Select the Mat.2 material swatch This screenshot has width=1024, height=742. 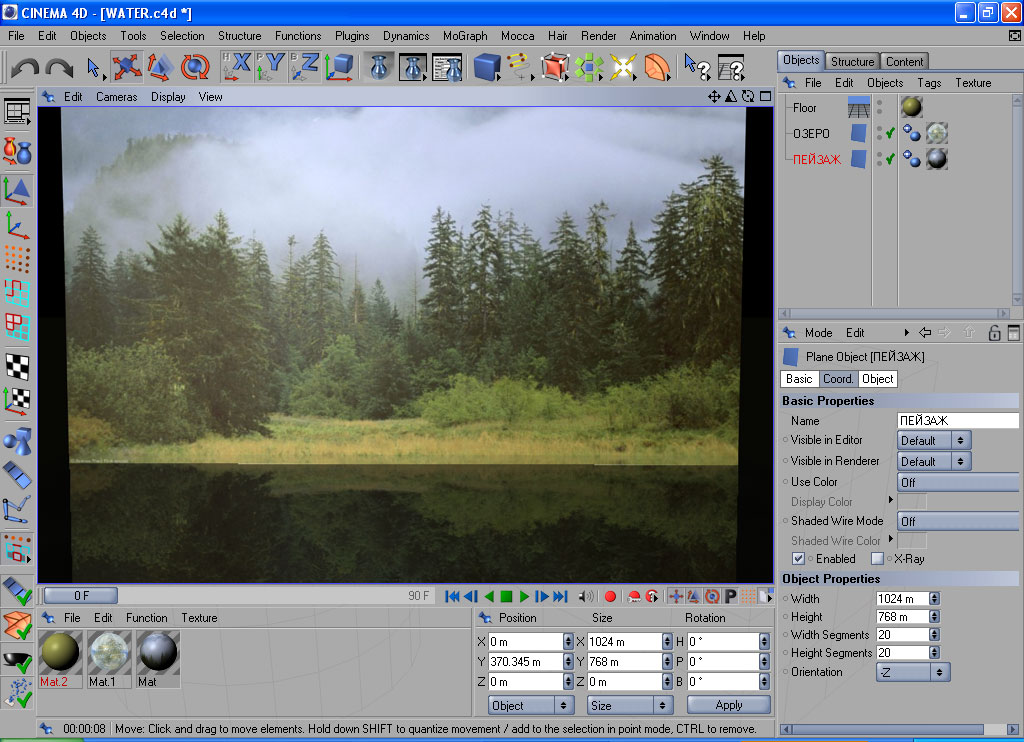click(61, 654)
